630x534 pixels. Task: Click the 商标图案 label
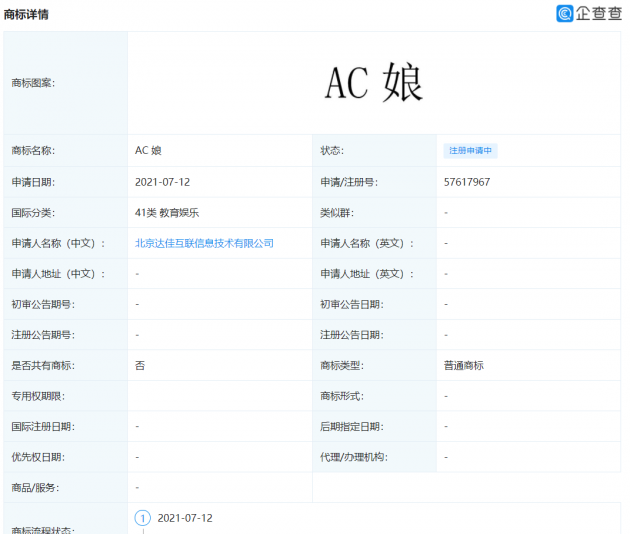pos(33,83)
